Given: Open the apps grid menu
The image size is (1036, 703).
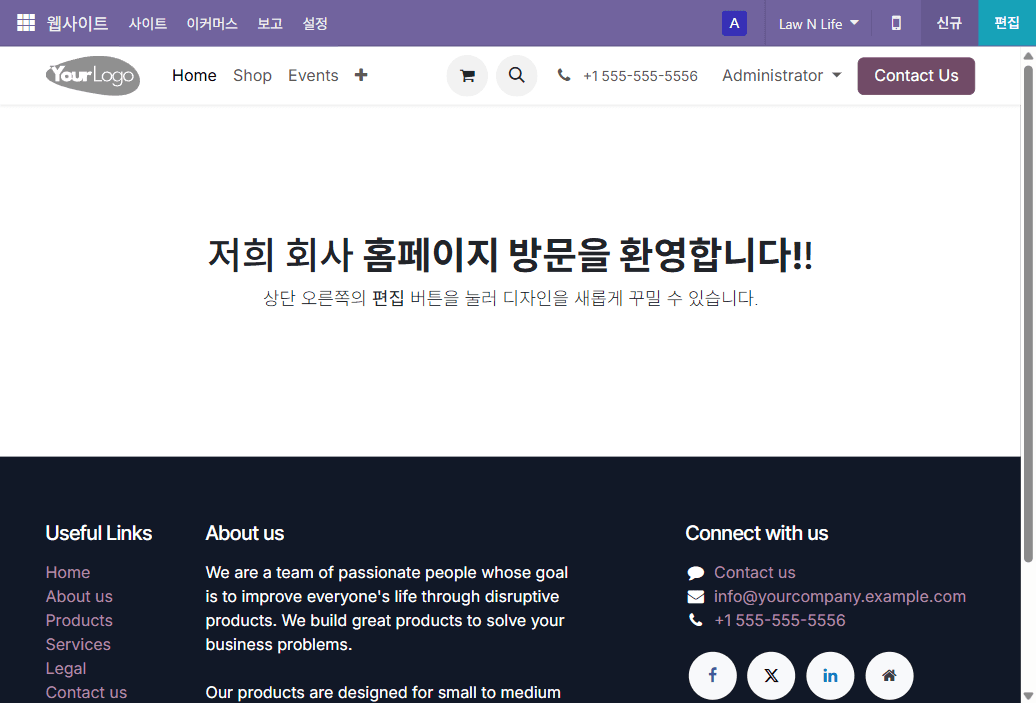Looking at the screenshot, I should [x=25, y=23].
